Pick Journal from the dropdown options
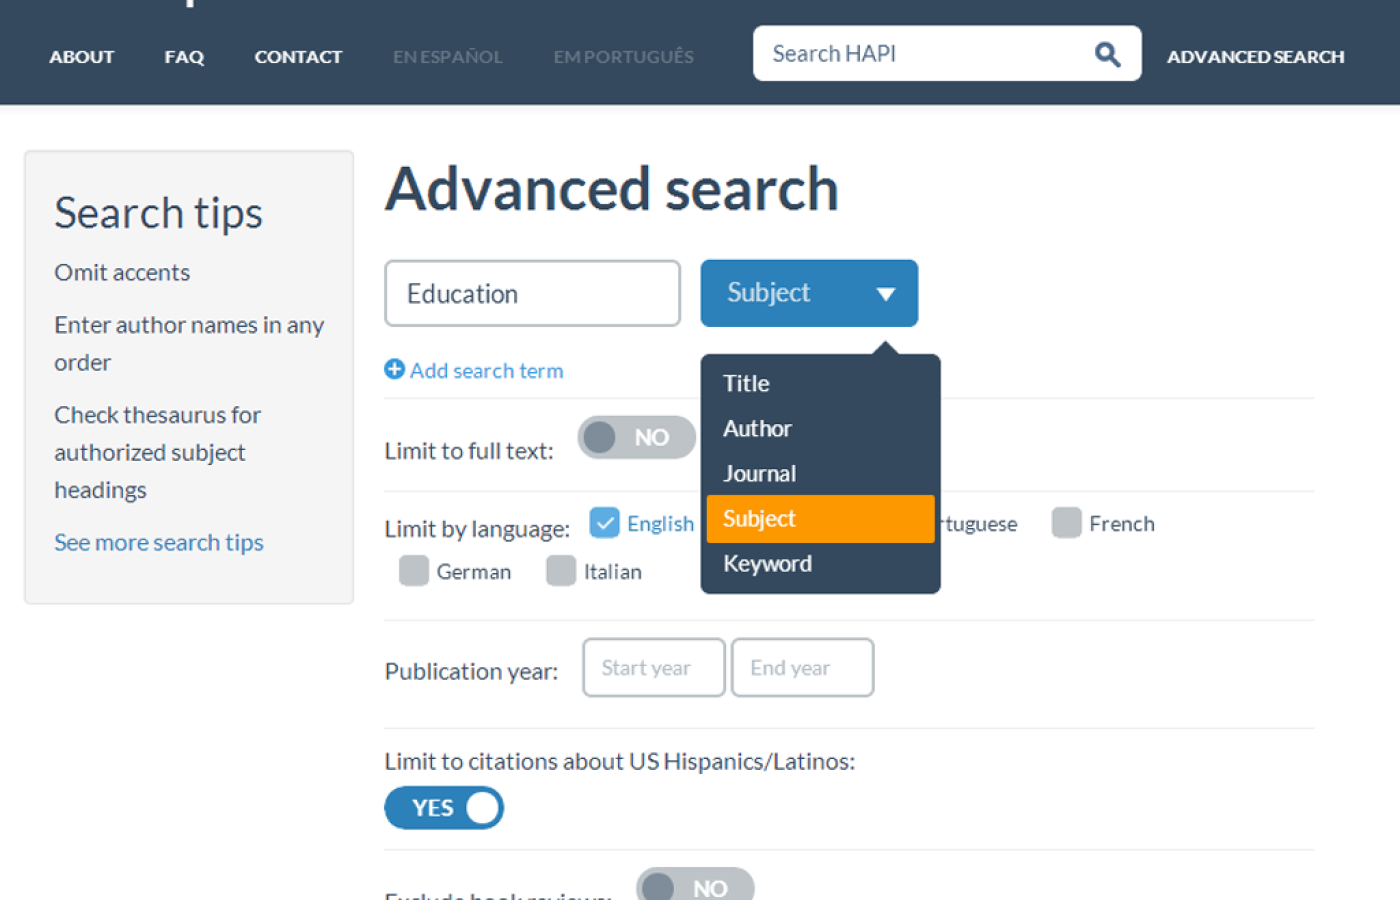This screenshot has width=1400, height=900. (x=759, y=474)
